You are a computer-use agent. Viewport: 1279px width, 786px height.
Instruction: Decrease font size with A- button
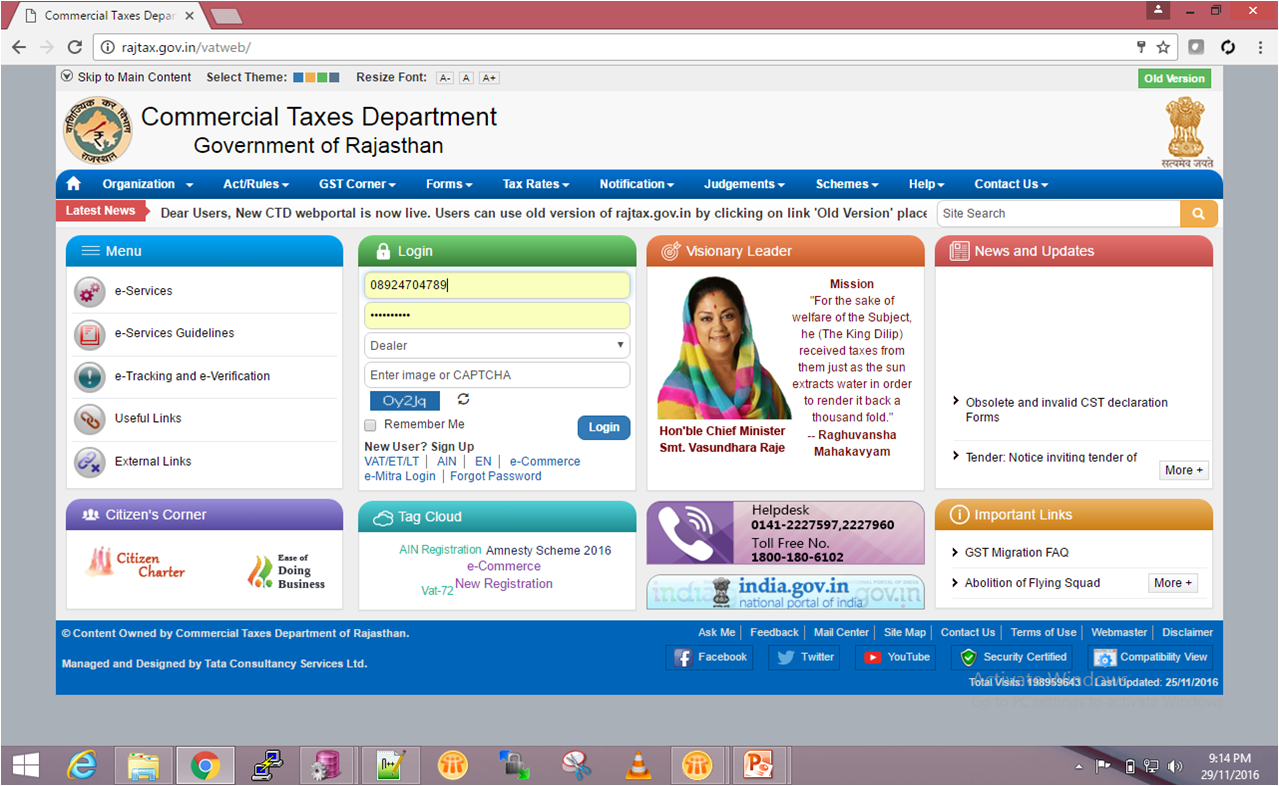[445, 78]
